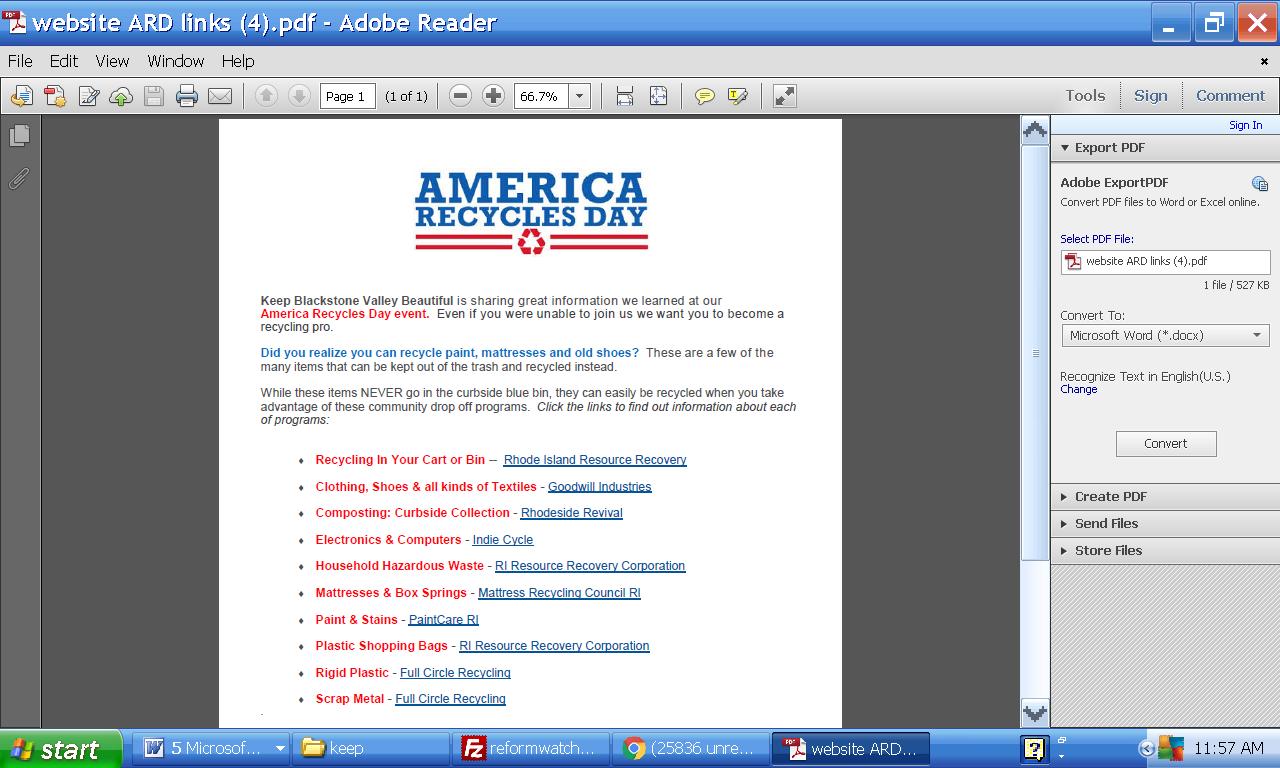The width and height of the screenshot is (1280, 768).
Task: Switch to read mode view
Action: coord(785,96)
